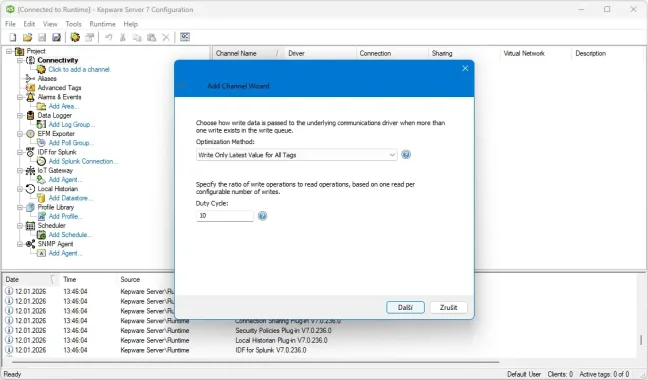Screen dimensions: 648x380
Task: Click the Advanced Tags node icon
Action: tap(30, 88)
